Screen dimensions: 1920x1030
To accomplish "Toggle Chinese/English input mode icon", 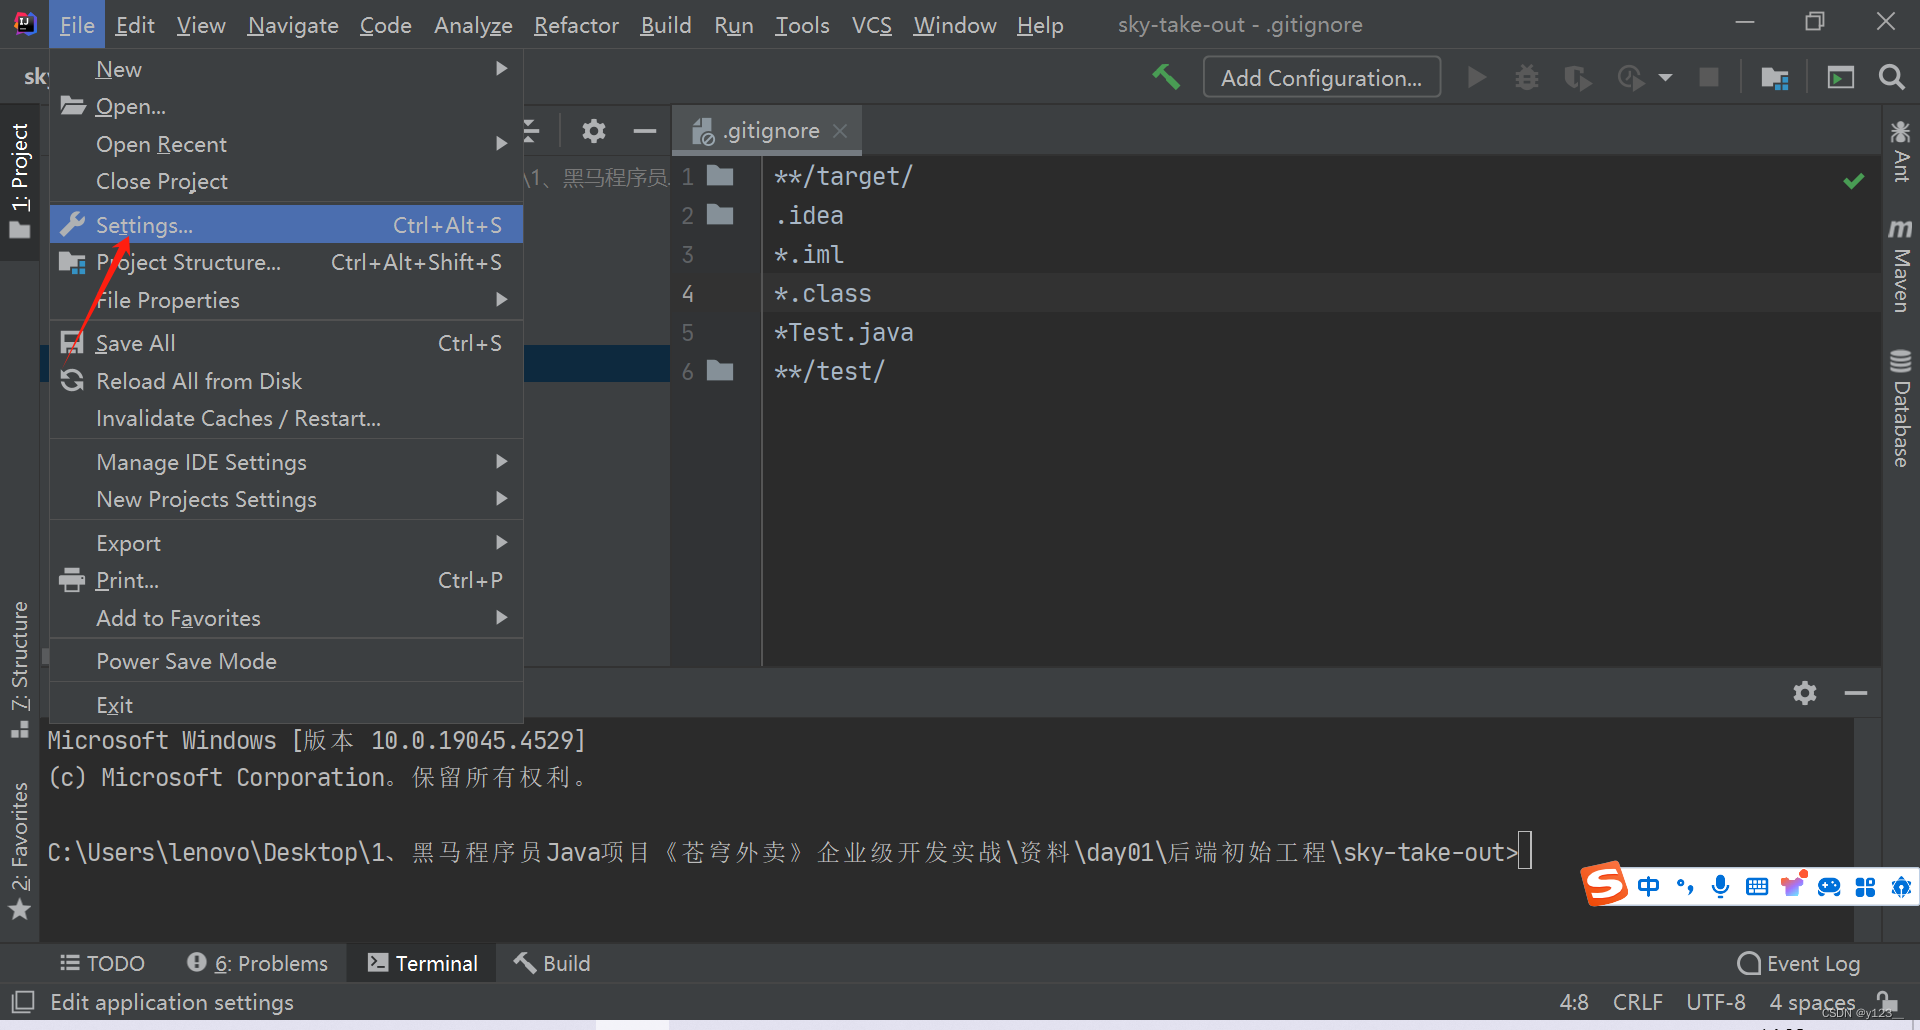I will point(1649,886).
